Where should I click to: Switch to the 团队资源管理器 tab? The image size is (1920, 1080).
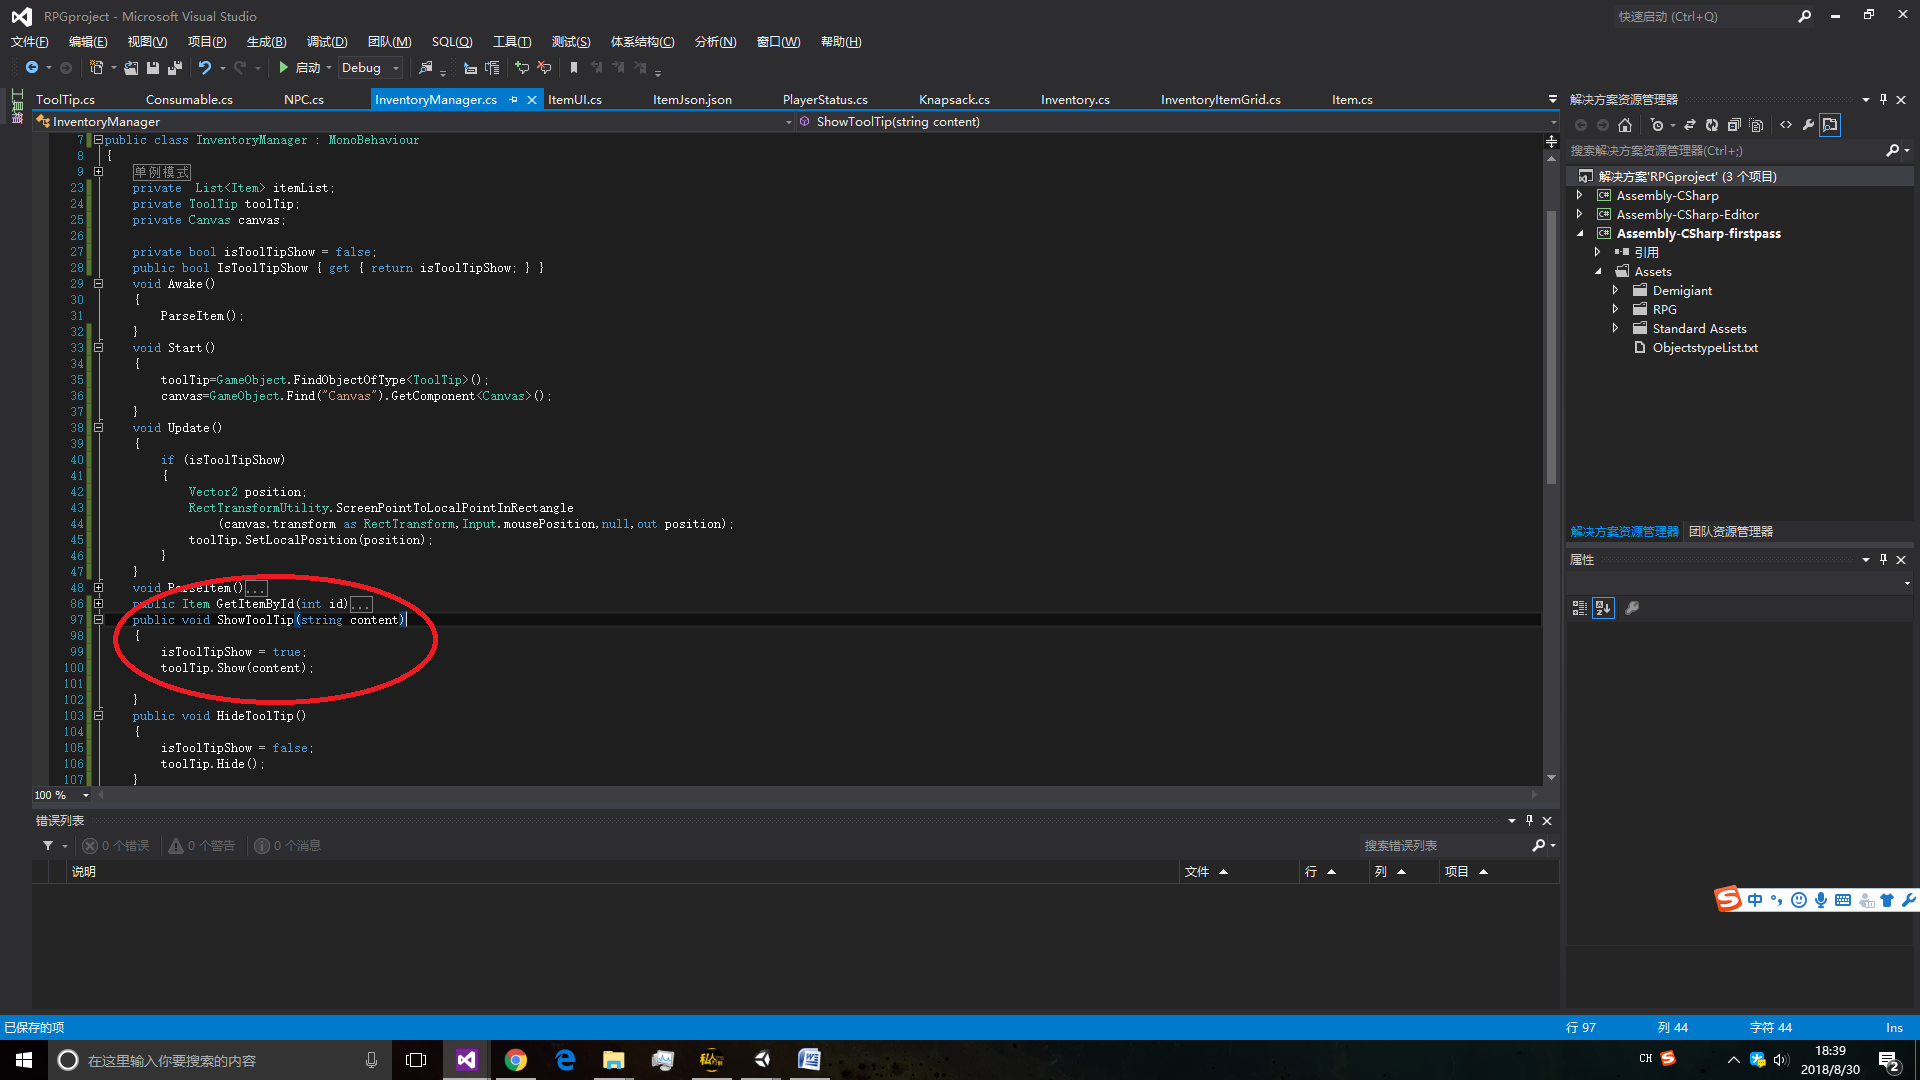point(1730,531)
